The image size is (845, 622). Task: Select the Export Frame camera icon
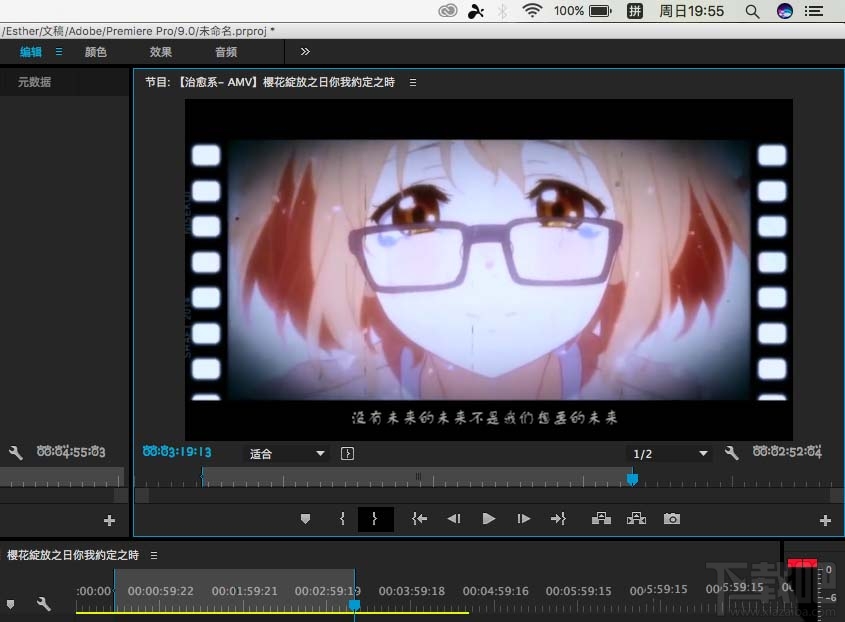(671, 518)
